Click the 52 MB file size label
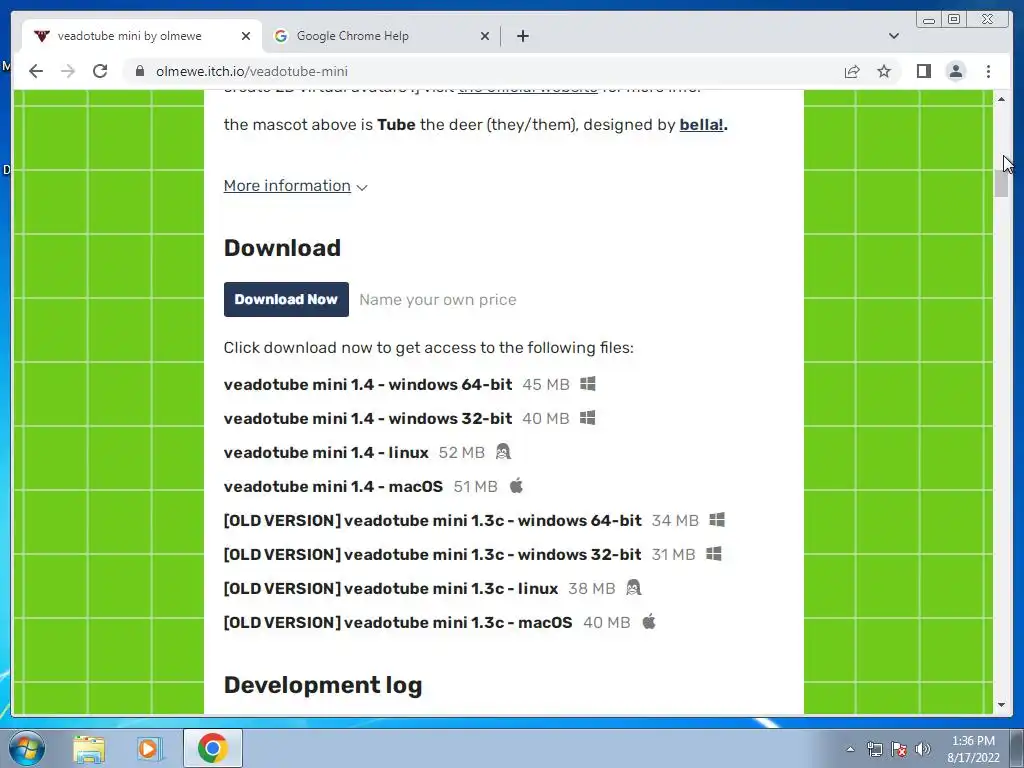This screenshot has height=768, width=1024. (x=462, y=453)
